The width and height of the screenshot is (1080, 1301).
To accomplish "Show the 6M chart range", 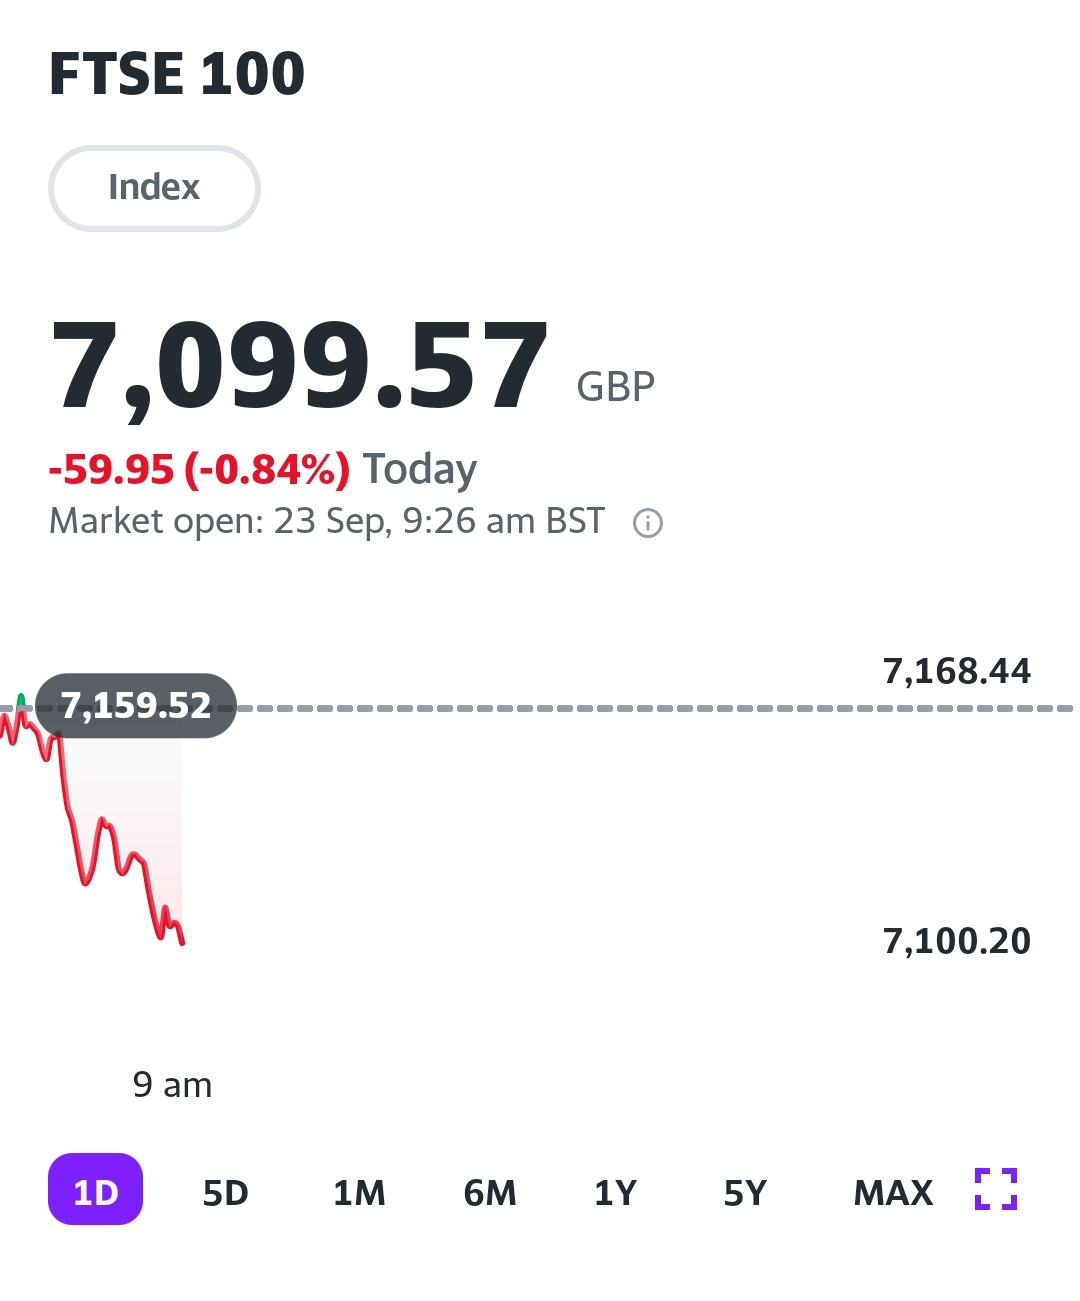I will tap(490, 1192).
